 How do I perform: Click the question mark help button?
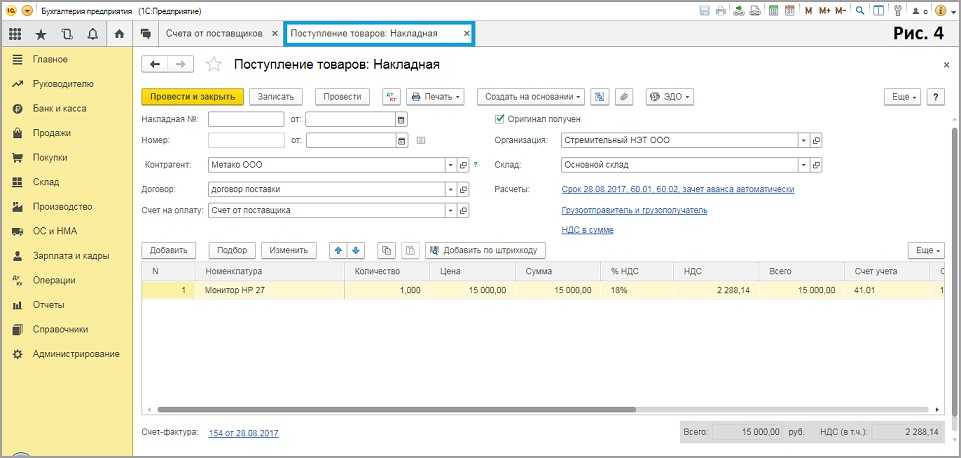point(936,97)
